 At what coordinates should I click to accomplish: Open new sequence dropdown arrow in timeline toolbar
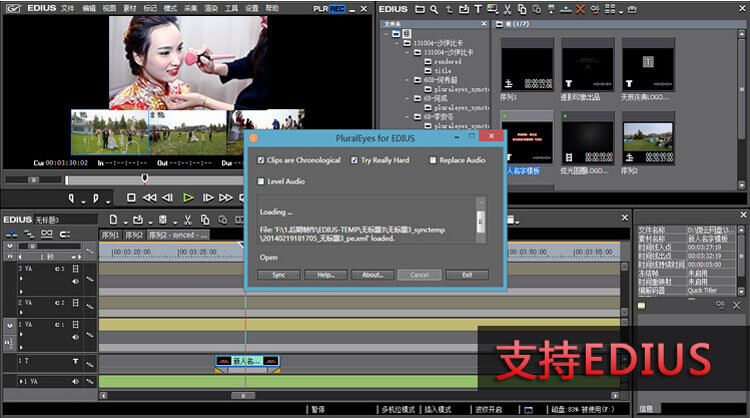(125, 223)
